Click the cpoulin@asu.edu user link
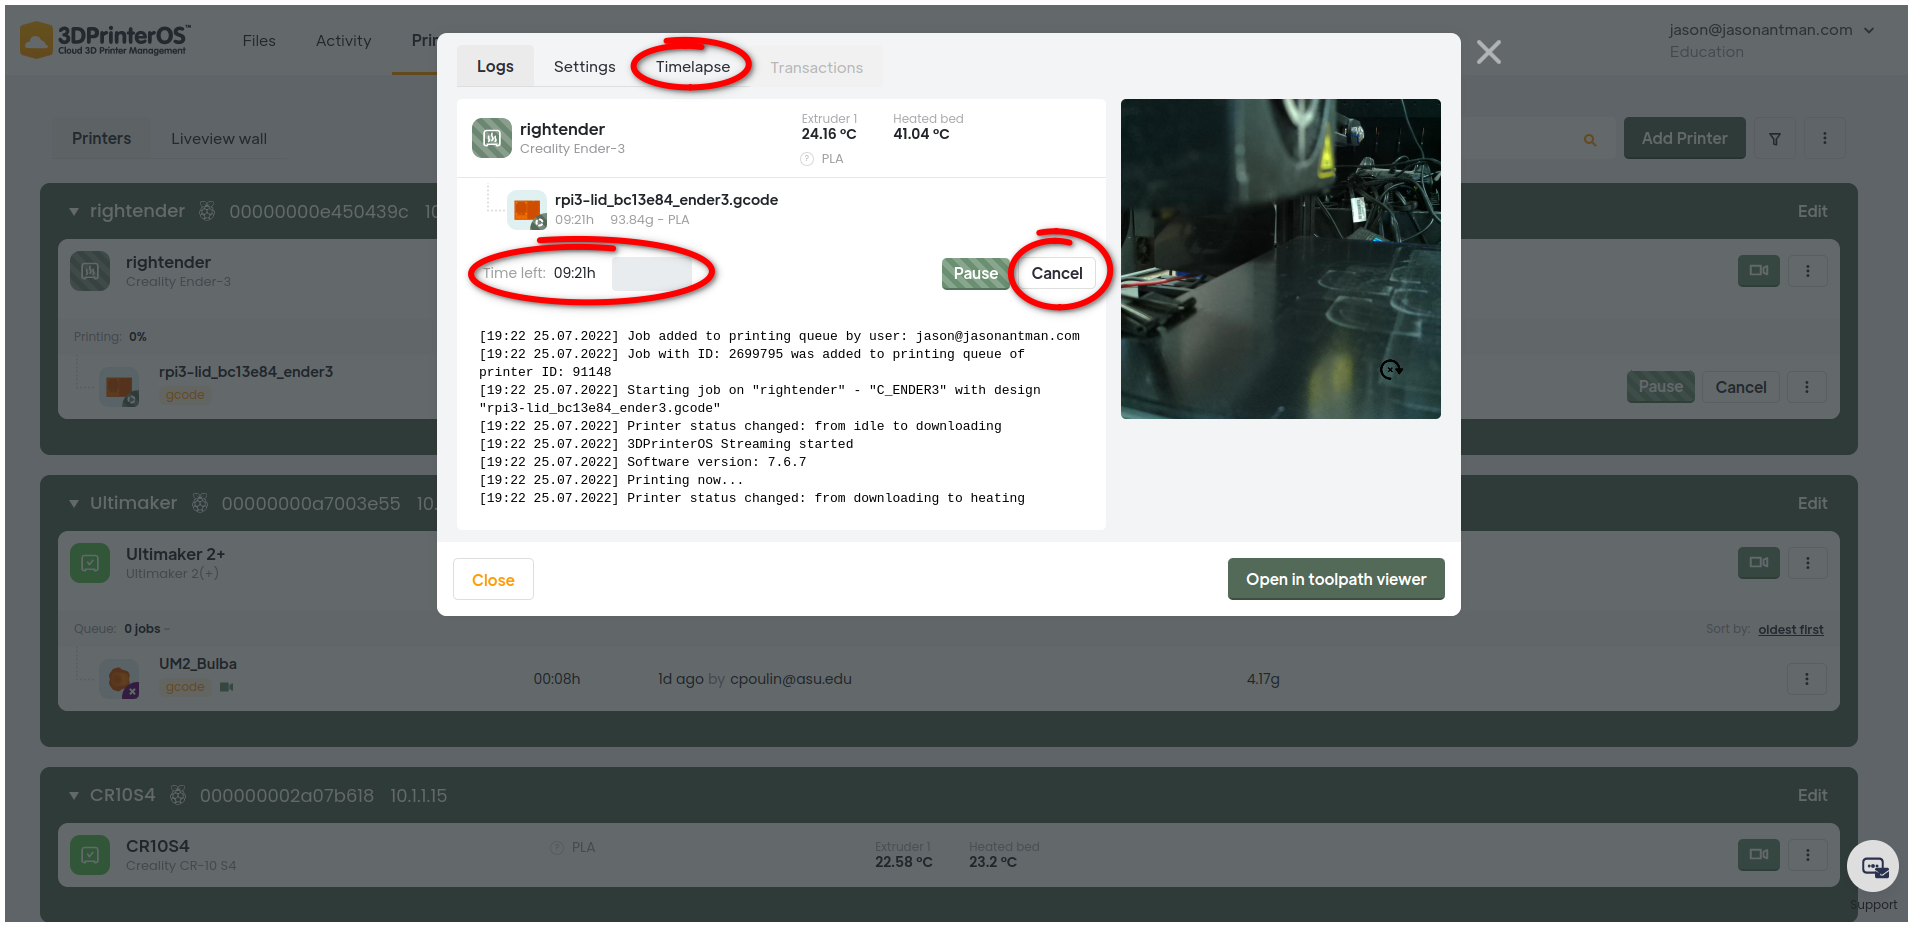The image size is (1913, 927). click(790, 679)
